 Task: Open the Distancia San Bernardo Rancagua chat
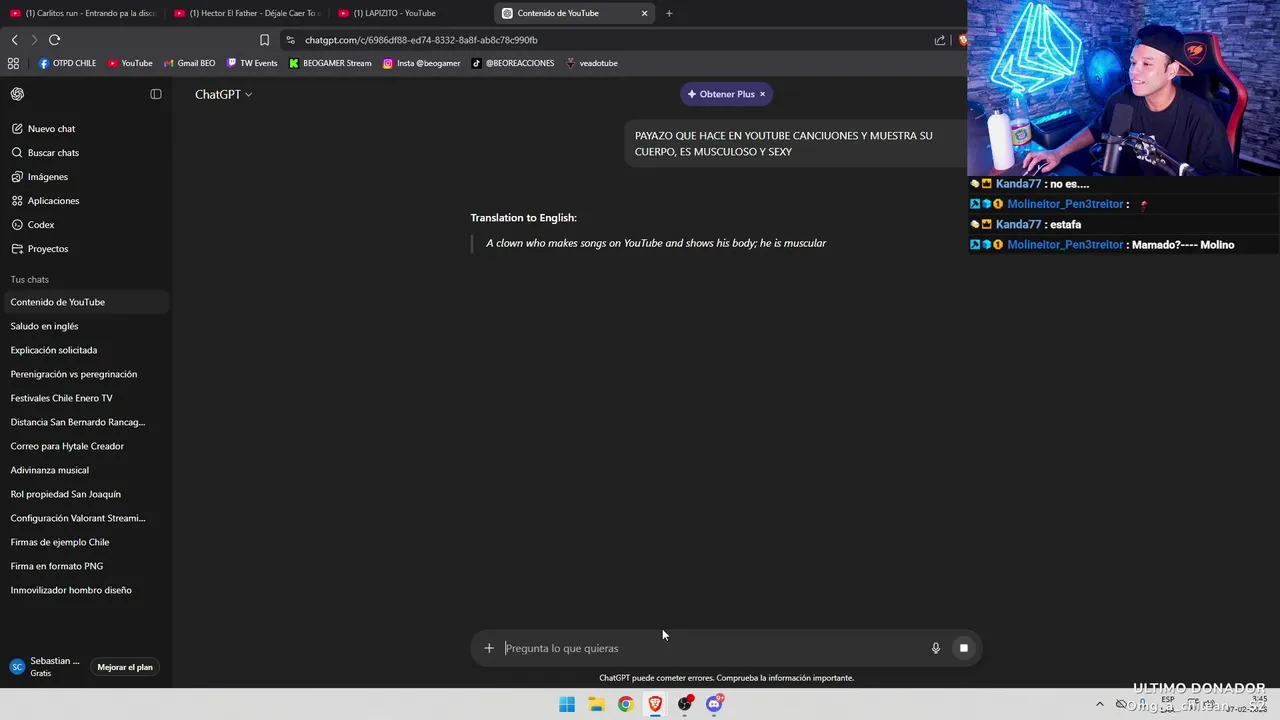coord(85,422)
